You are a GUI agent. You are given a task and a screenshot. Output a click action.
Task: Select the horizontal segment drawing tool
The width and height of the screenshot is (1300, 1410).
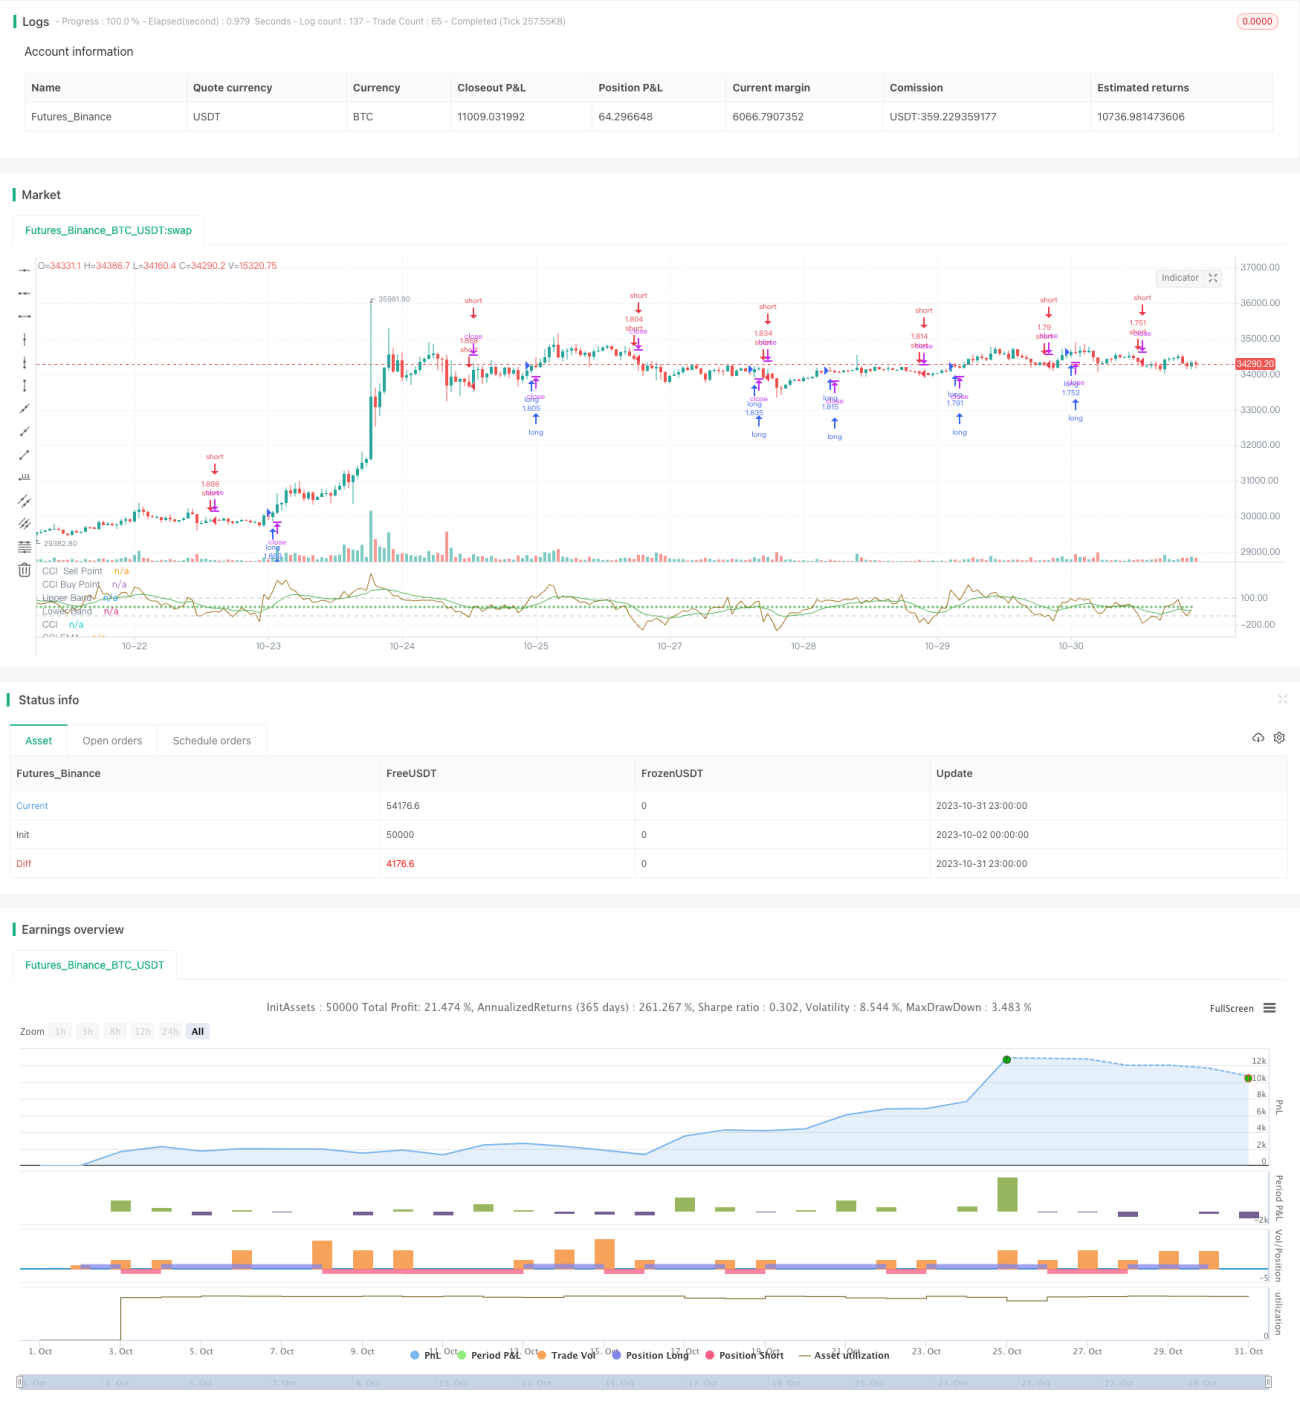coord(24,316)
